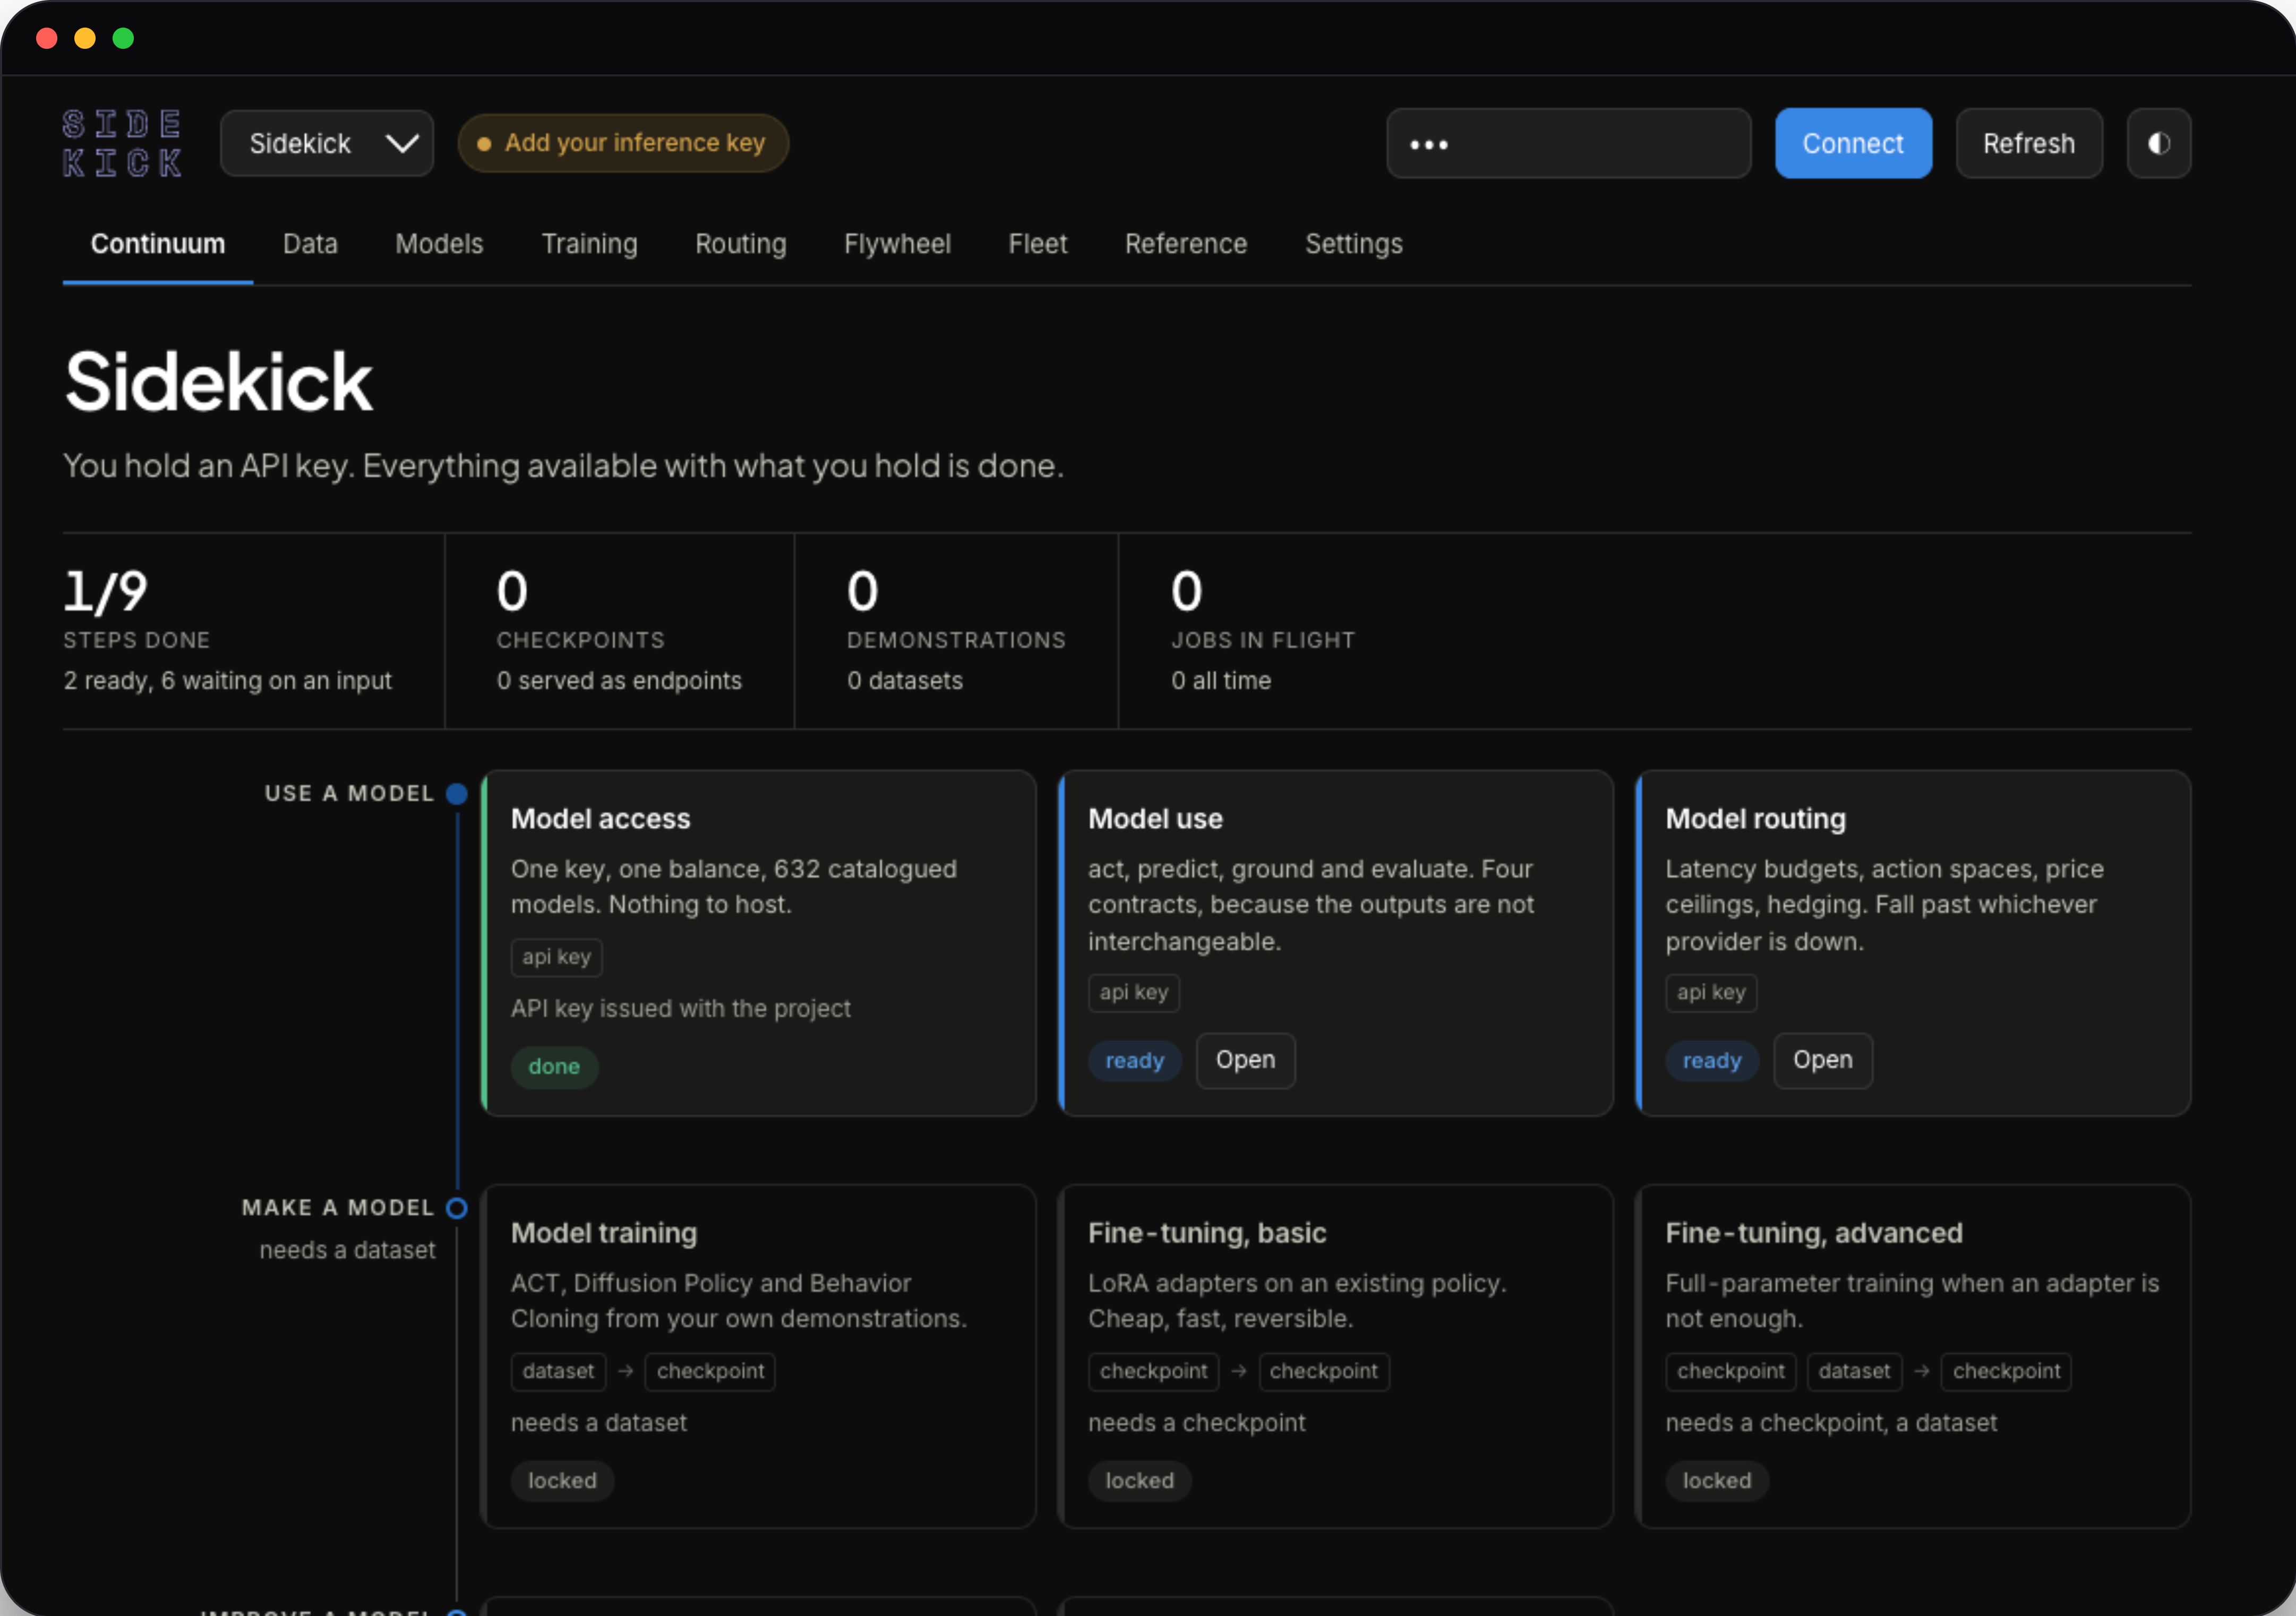Click the '0 served as endpoints' text

[619, 681]
